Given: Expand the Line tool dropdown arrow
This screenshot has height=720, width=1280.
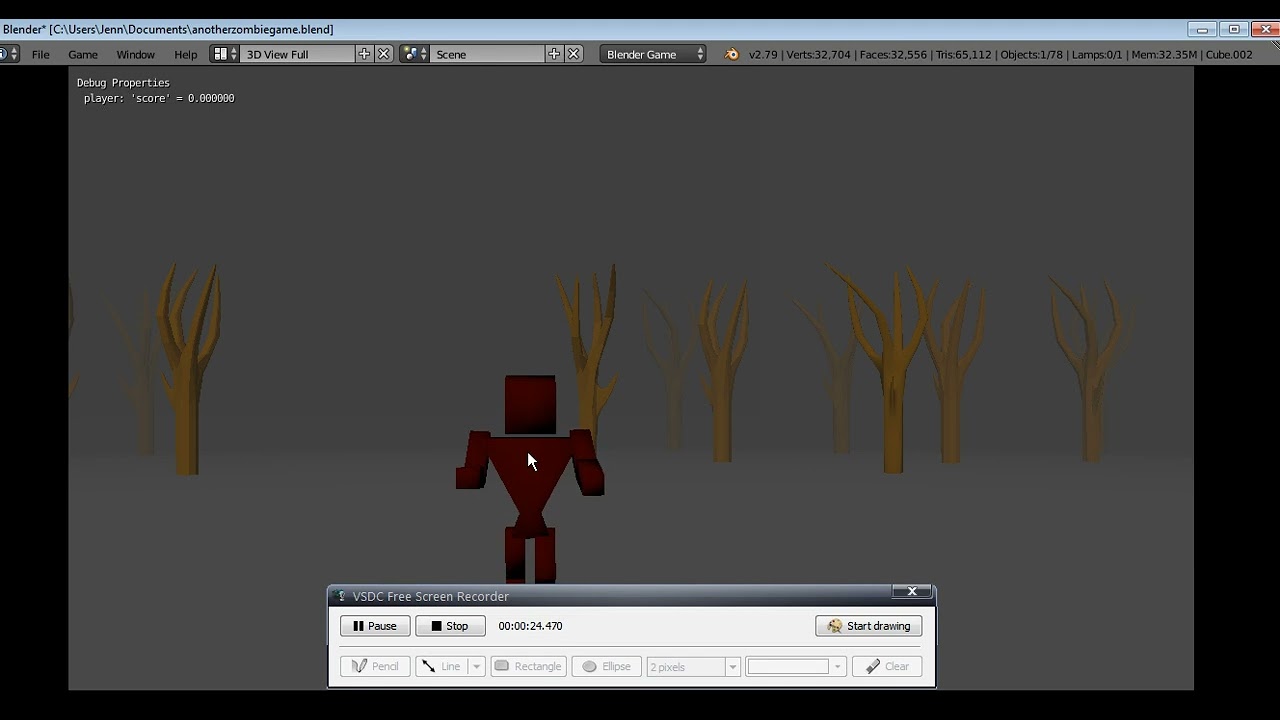Looking at the screenshot, I should (477, 666).
